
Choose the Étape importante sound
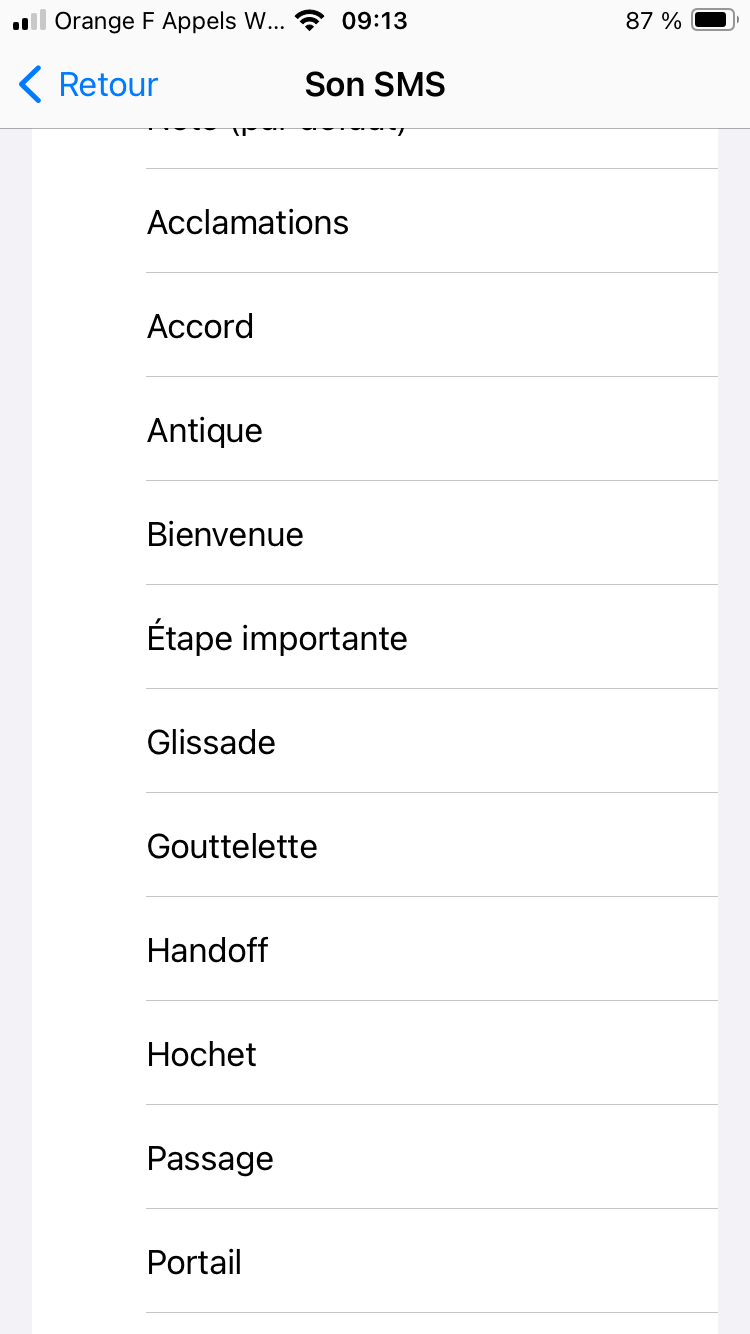277,638
